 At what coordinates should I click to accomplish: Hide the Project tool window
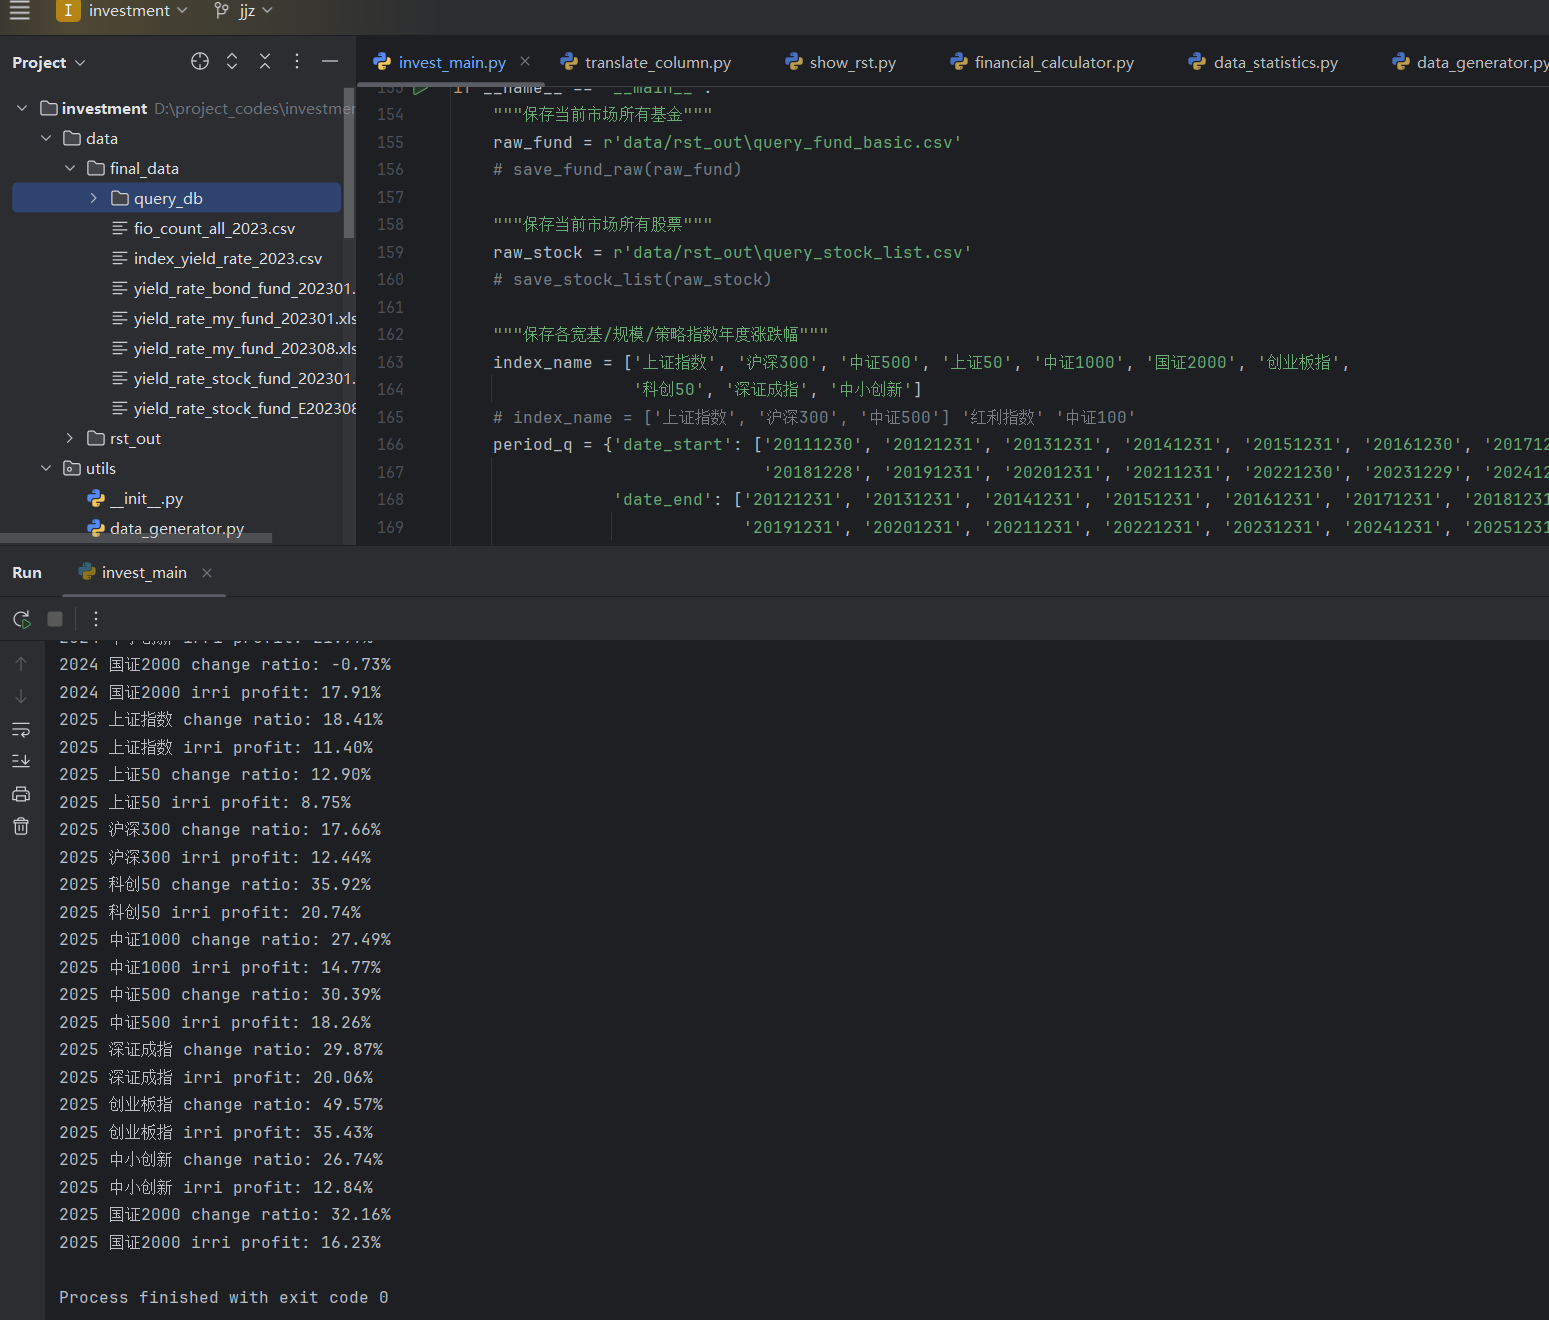(x=329, y=62)
